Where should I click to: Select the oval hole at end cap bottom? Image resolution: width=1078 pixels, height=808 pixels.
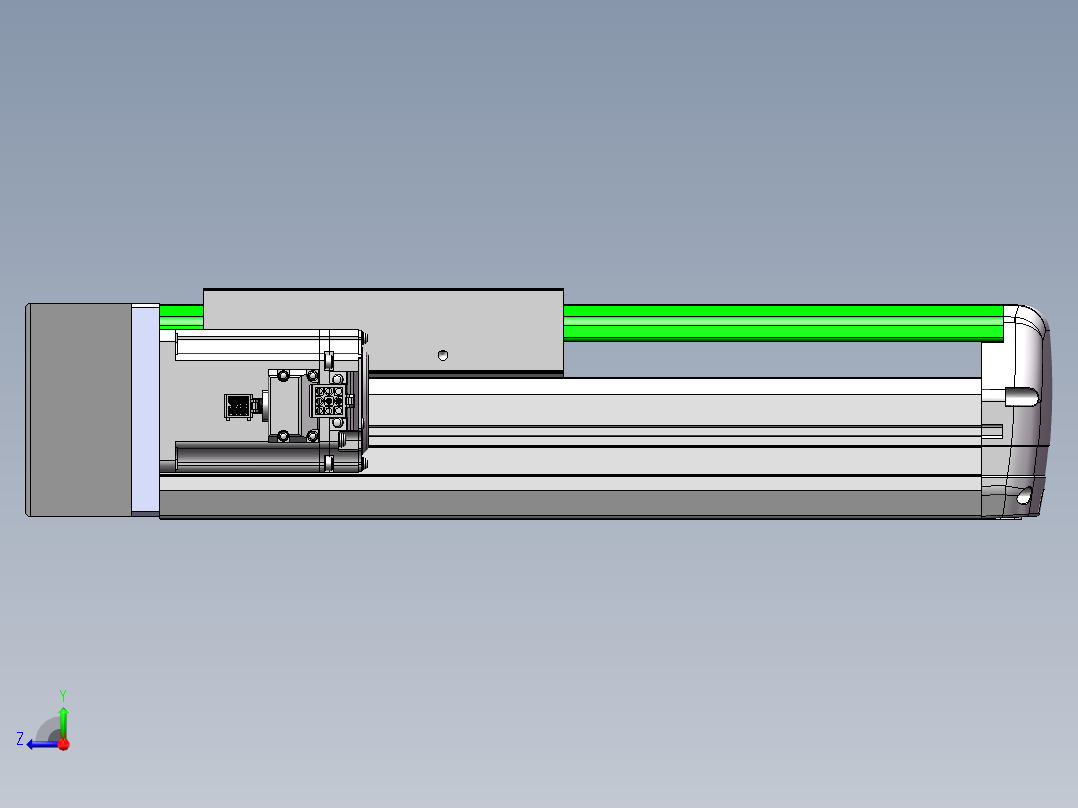[x=1024, y=495]
